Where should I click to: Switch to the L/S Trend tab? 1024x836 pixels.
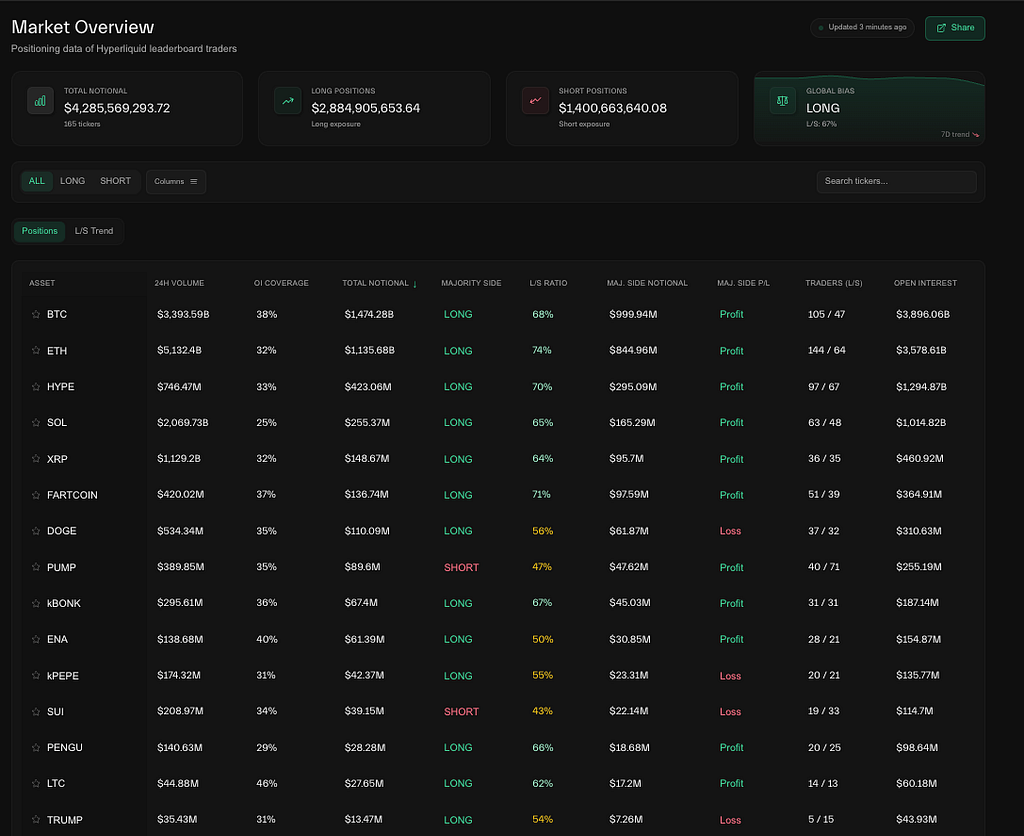[x=94, y=231]
